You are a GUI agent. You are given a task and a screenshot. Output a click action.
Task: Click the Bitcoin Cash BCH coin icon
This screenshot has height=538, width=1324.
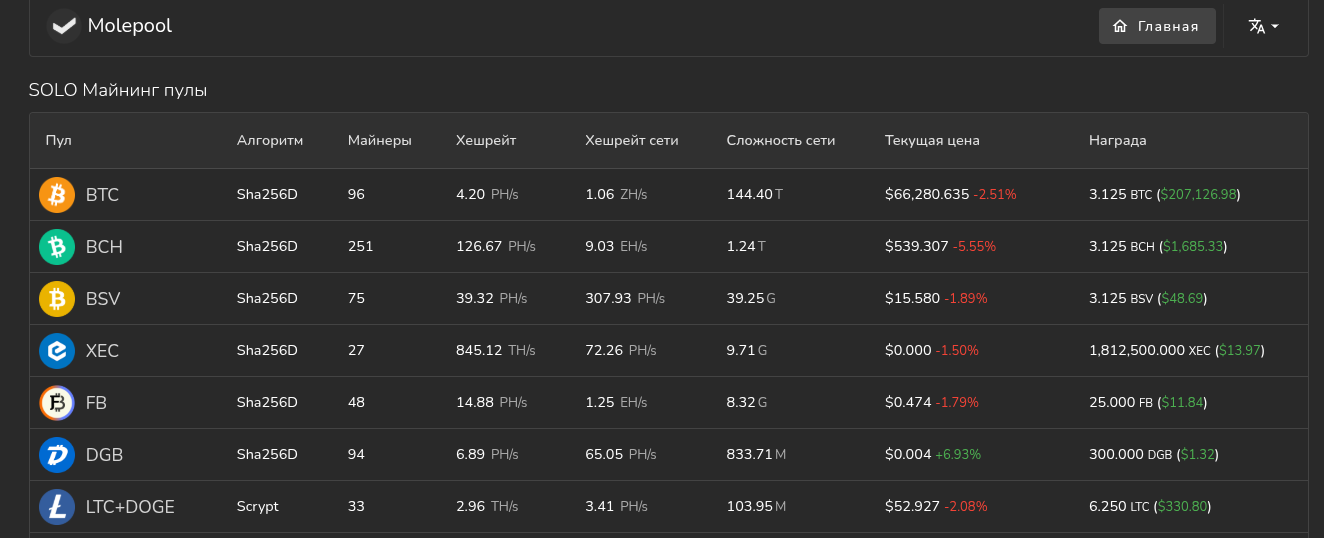click(57, 247)
